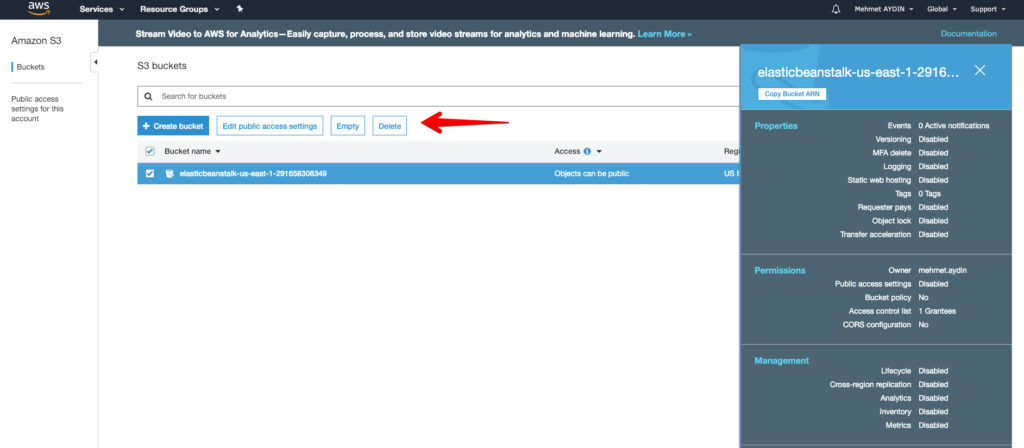
Task: Close the bucket details panel
Action: (x=980, y=71)
